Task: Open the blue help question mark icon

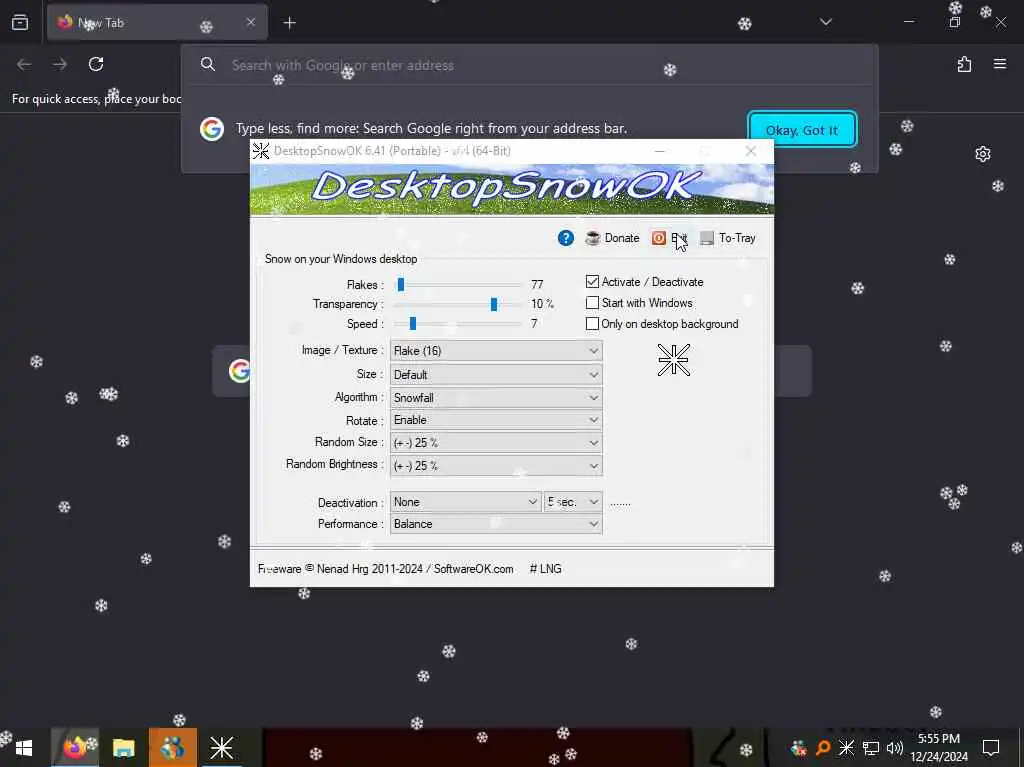Action: [566, 238]
